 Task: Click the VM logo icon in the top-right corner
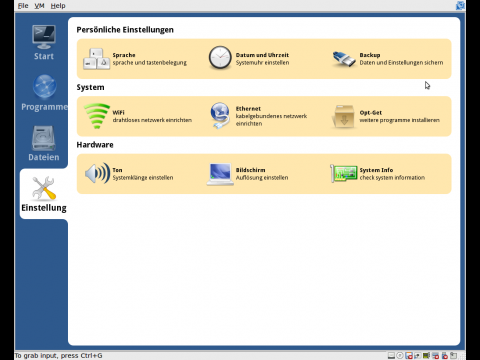tap(460, 6)
